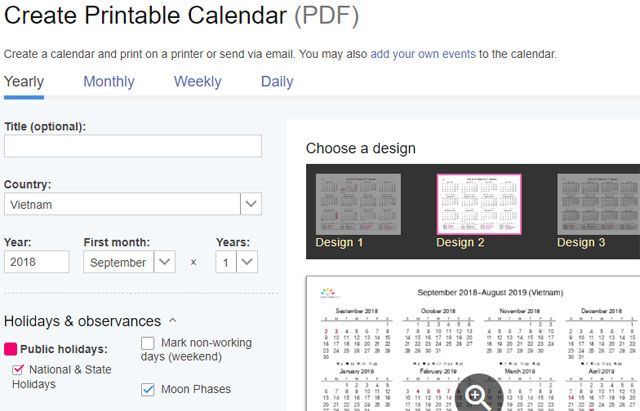The width and height of the screenshot is (640, 411).
Task: Collapse the Holidays & observances section
Action: (172, 321)
